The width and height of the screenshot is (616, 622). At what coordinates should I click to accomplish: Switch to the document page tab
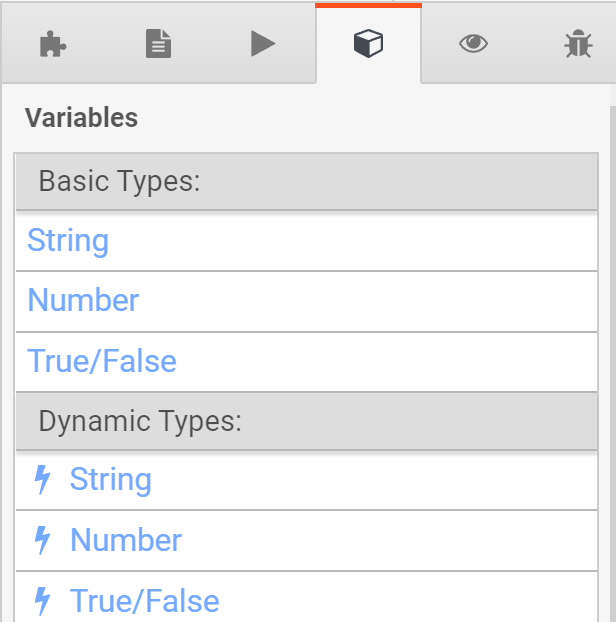158,44
